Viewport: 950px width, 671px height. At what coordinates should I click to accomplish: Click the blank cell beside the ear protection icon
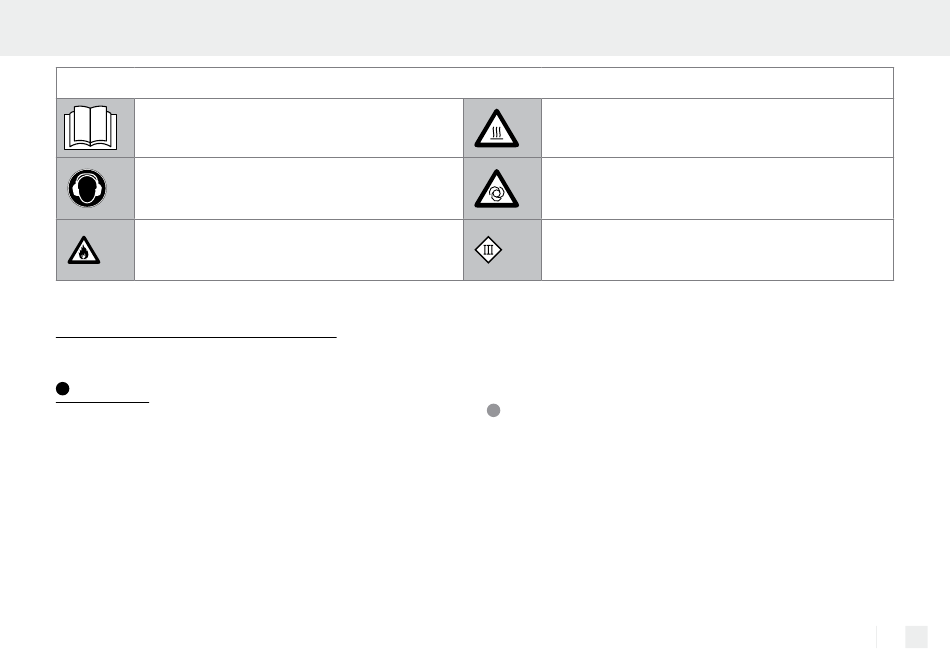(299, 188)
